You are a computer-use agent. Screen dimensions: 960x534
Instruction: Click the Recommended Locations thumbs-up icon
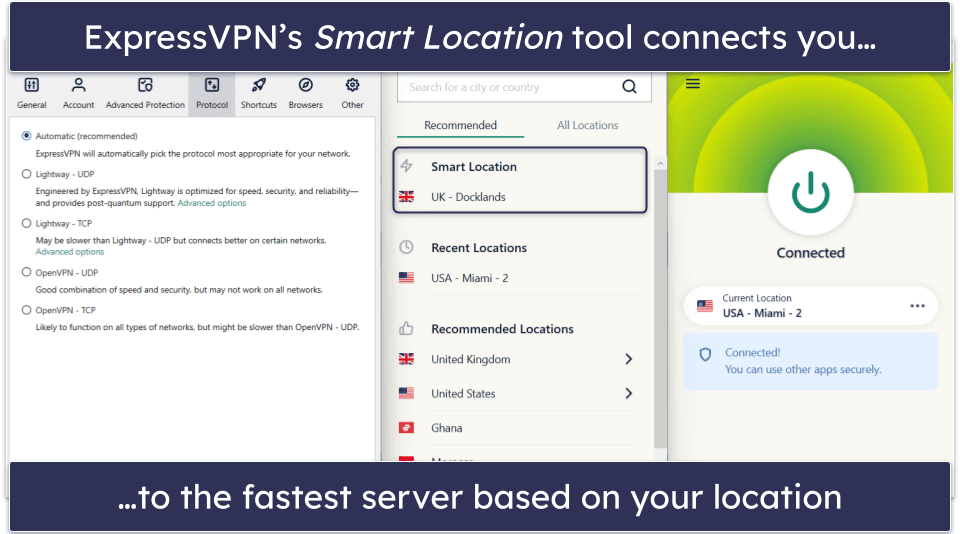pyautogui.click(x=407, y=329)
